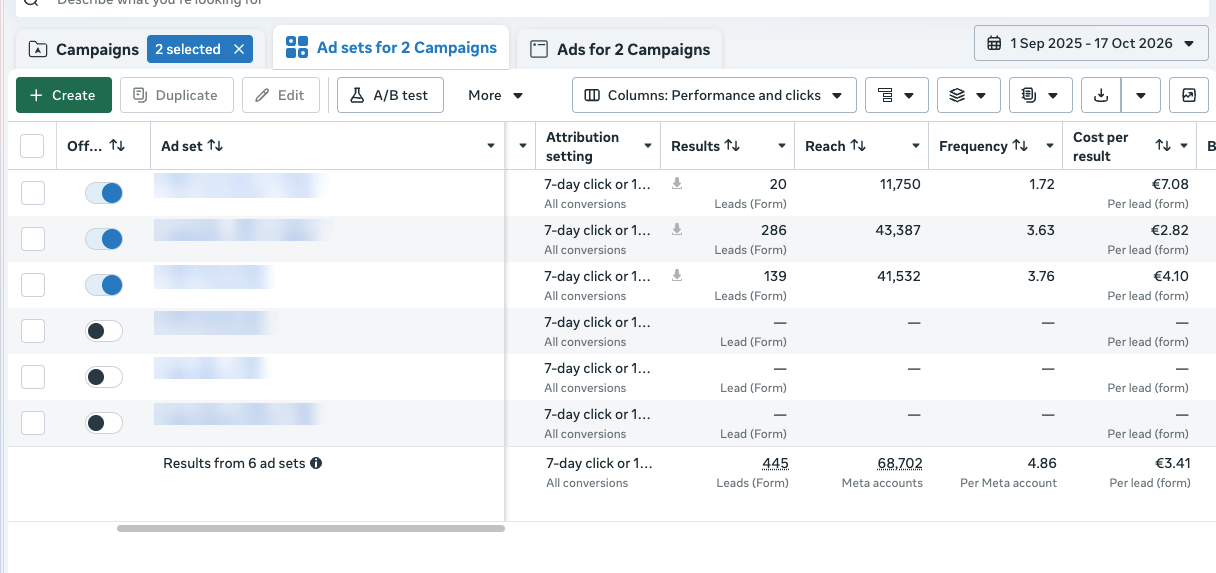Screen dimensions: 1216x573
Task: Select the frequency value 1.72
Action: coord(1041,184)
